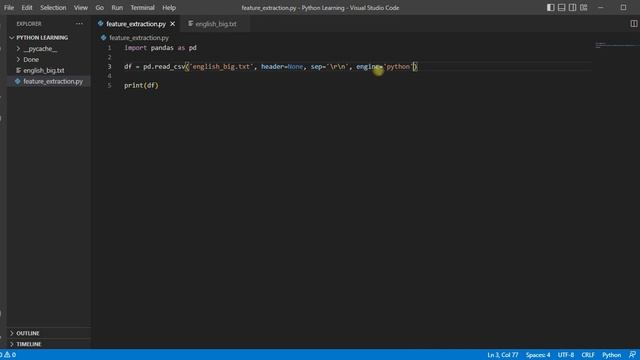Click the Python file icon on feature_extraction.py tab
Image resolution: width=640 pixels, height=360 pixels.
click(100, 24)
